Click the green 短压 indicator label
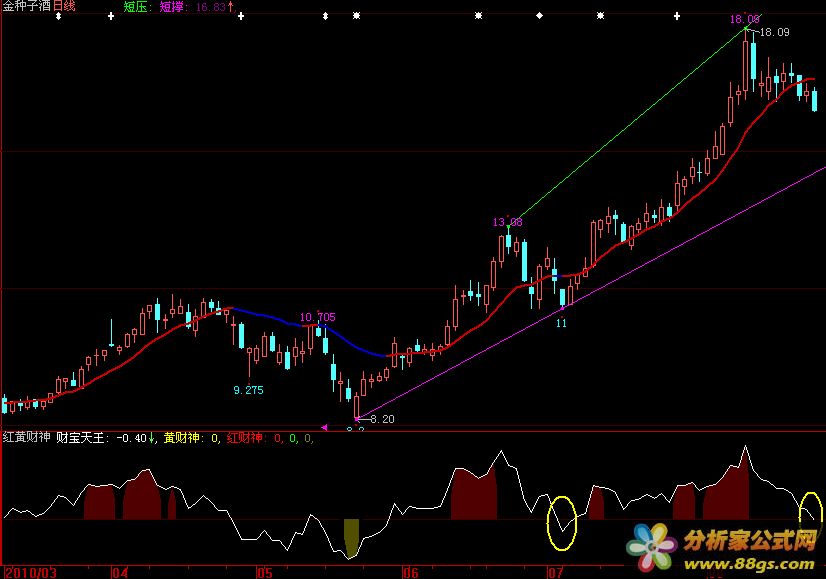Viewport: 826px width, 579px height. (138, 7)
